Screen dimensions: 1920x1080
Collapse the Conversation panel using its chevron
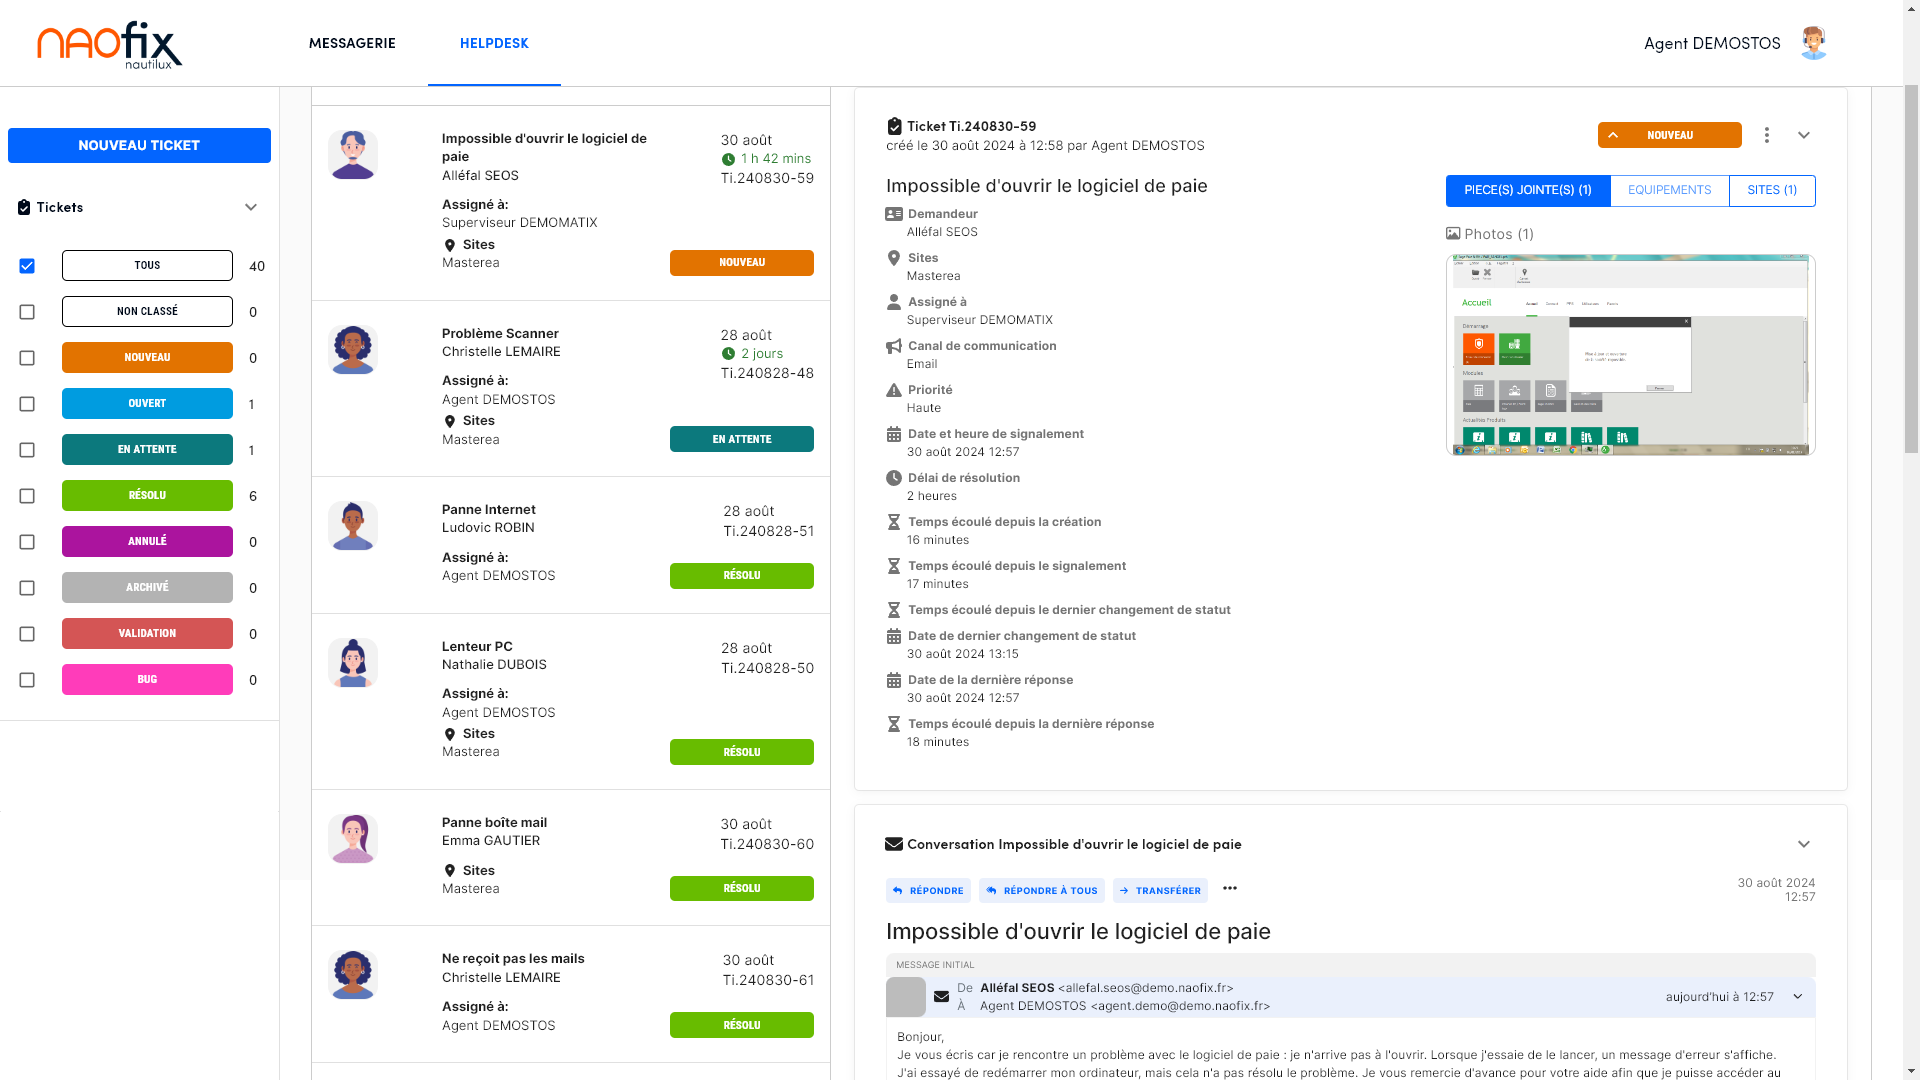pyautogui.click(x=1804, y=844)
